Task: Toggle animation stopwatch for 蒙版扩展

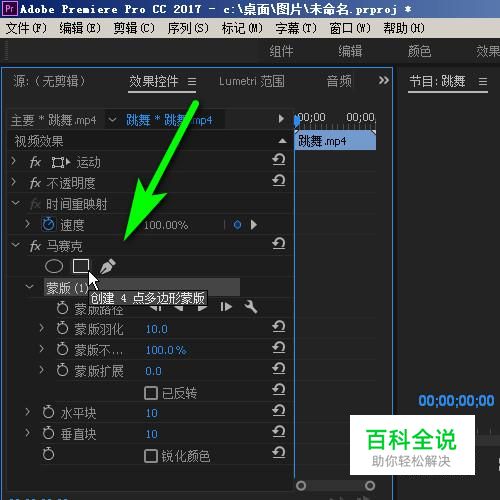Action: point(62,370)
